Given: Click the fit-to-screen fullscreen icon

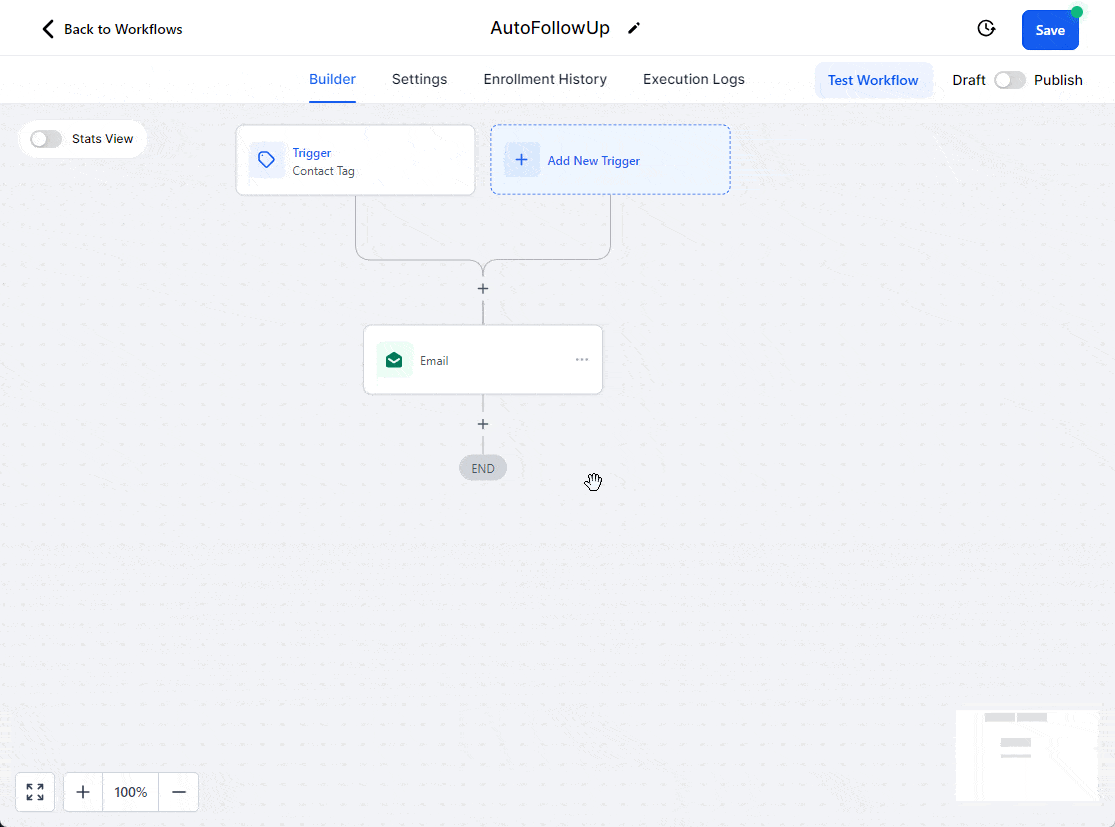Looking at the screenshot, I should 35,791.
